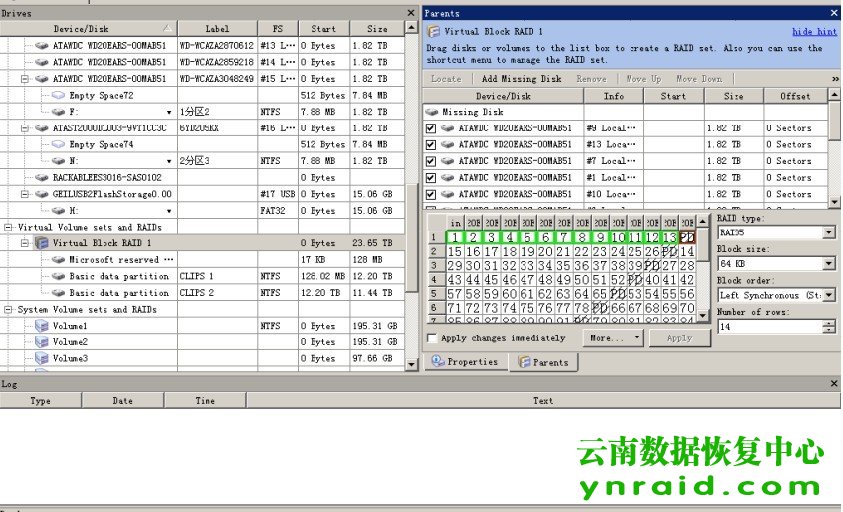Collapse the Virtual Volume sets and RAIDs group
This screenshot has height=512, width=843.
[x=9, y=227]
